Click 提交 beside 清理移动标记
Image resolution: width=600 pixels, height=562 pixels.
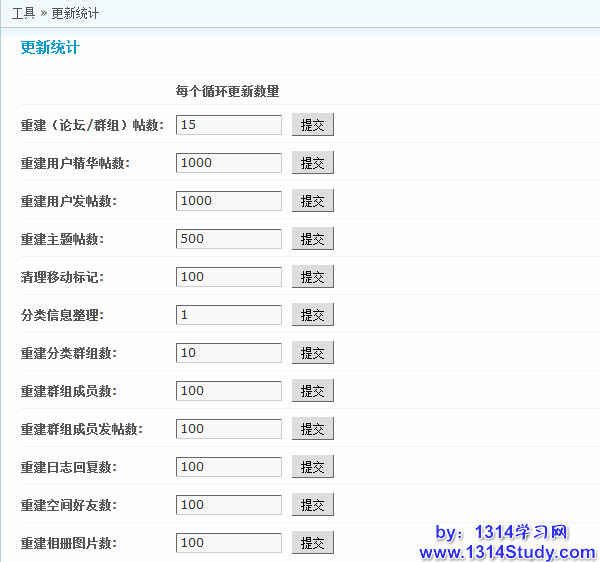click(312, 277)
